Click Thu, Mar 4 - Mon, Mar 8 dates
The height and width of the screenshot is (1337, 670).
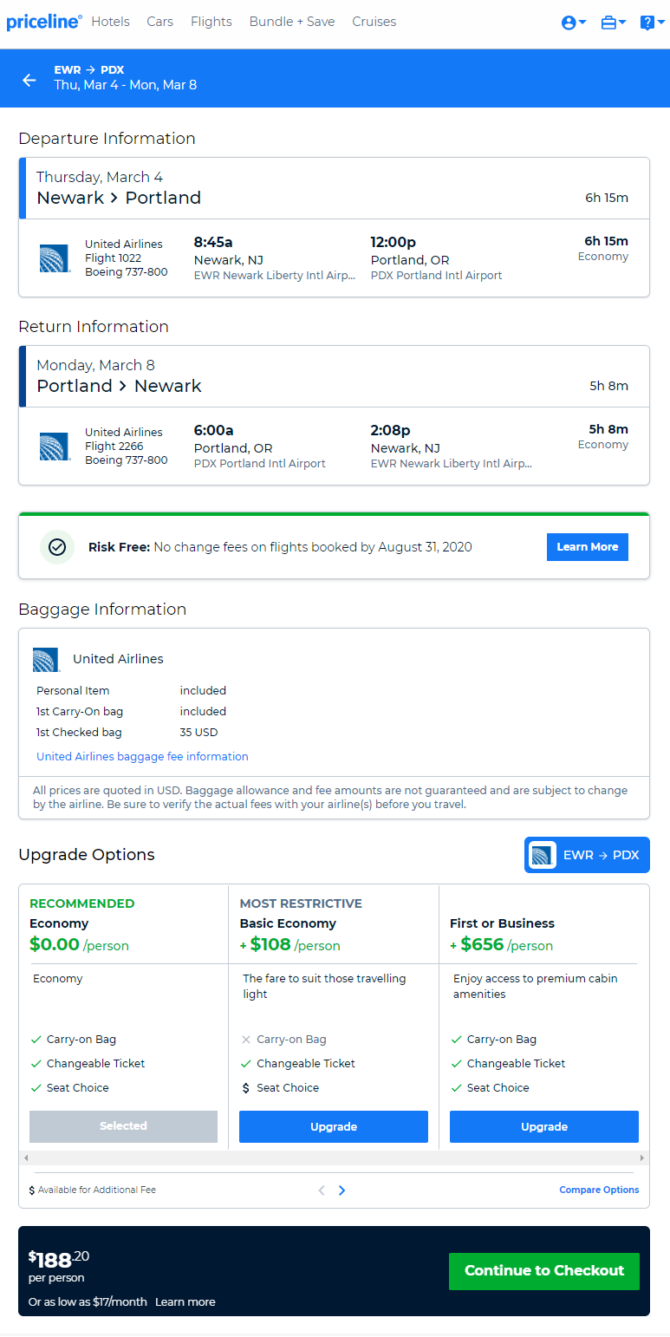click(x=125, y=86)
